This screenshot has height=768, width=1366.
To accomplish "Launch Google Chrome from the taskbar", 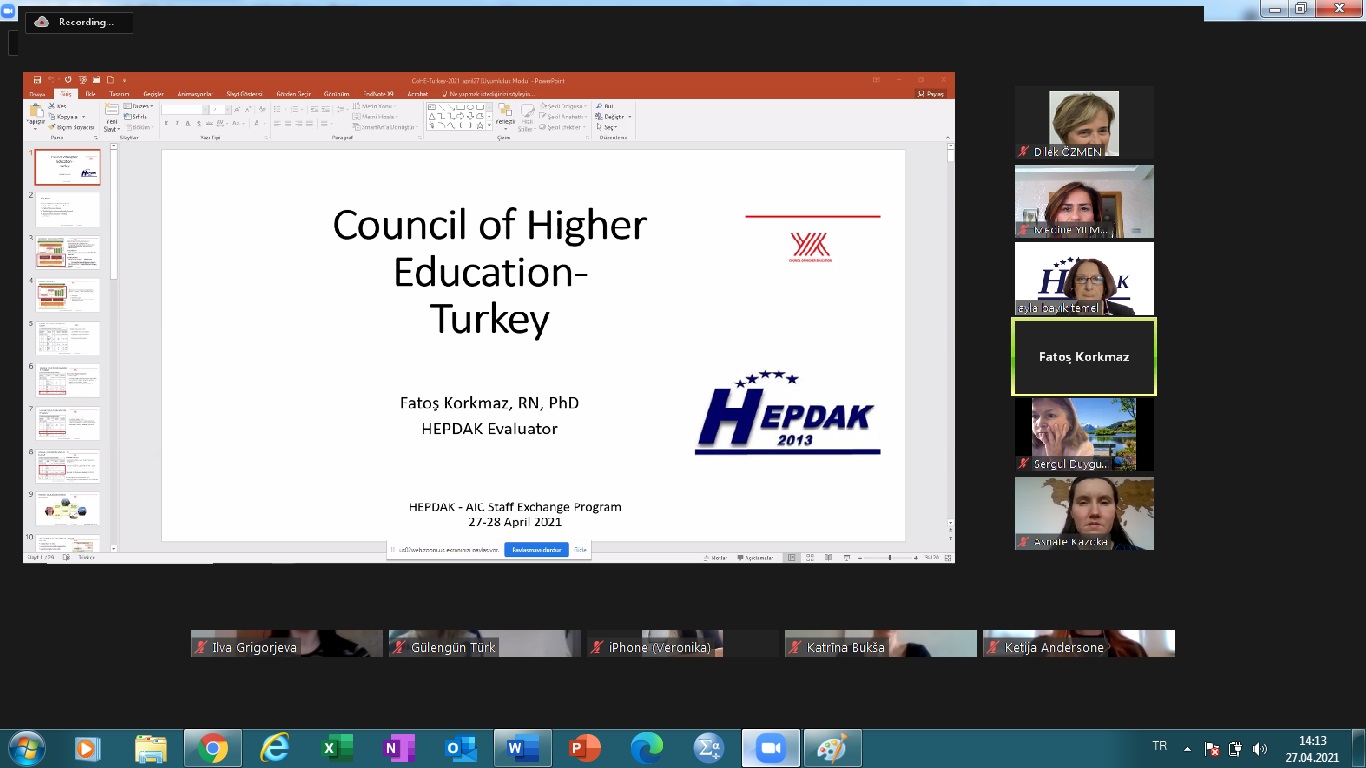I will pos(212,748).
